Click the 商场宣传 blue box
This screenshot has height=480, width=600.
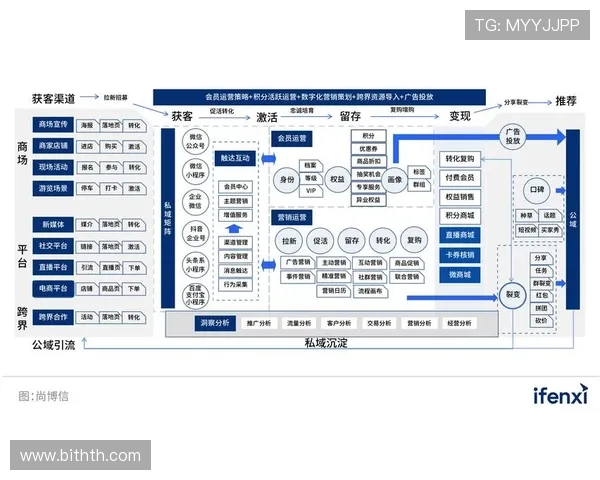pos(52,125)
